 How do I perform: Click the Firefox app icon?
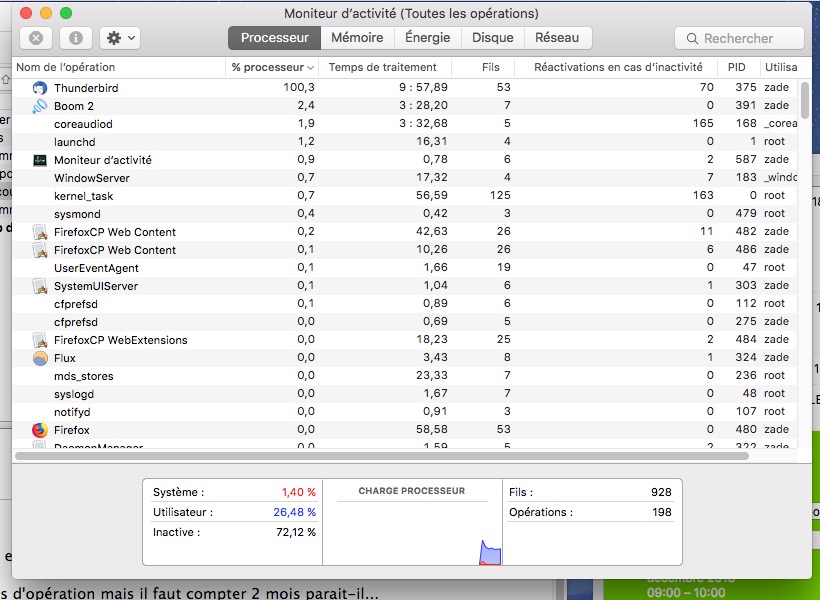(40, 430)
